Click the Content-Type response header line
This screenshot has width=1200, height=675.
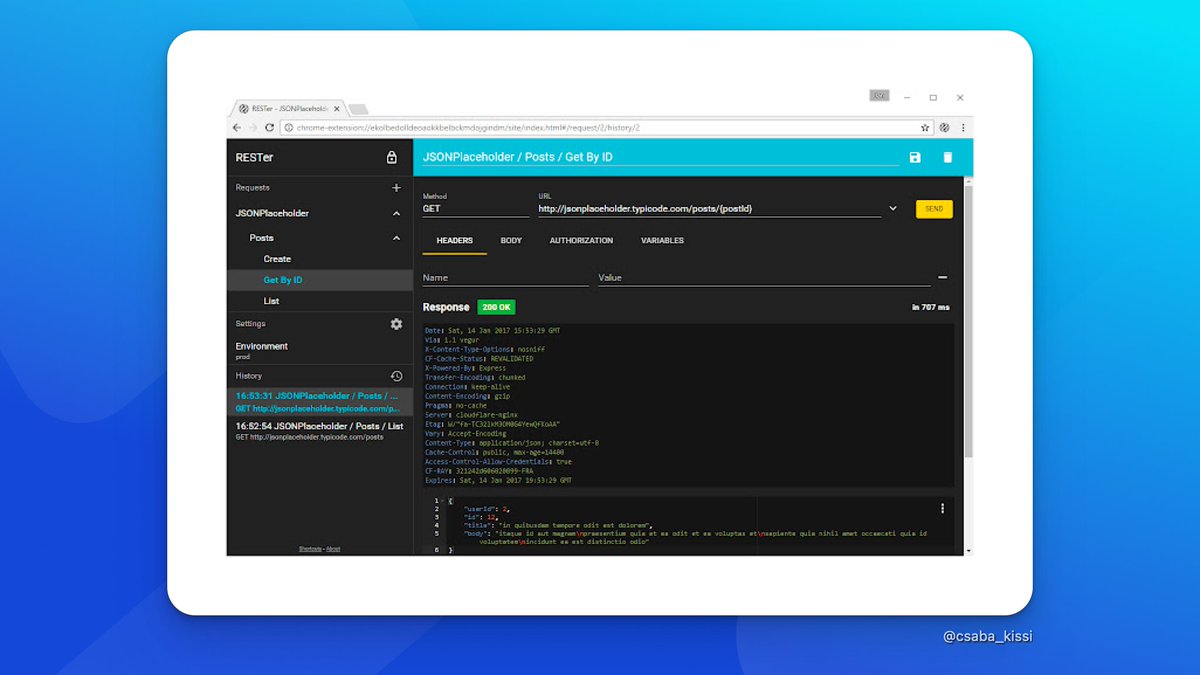512,443
